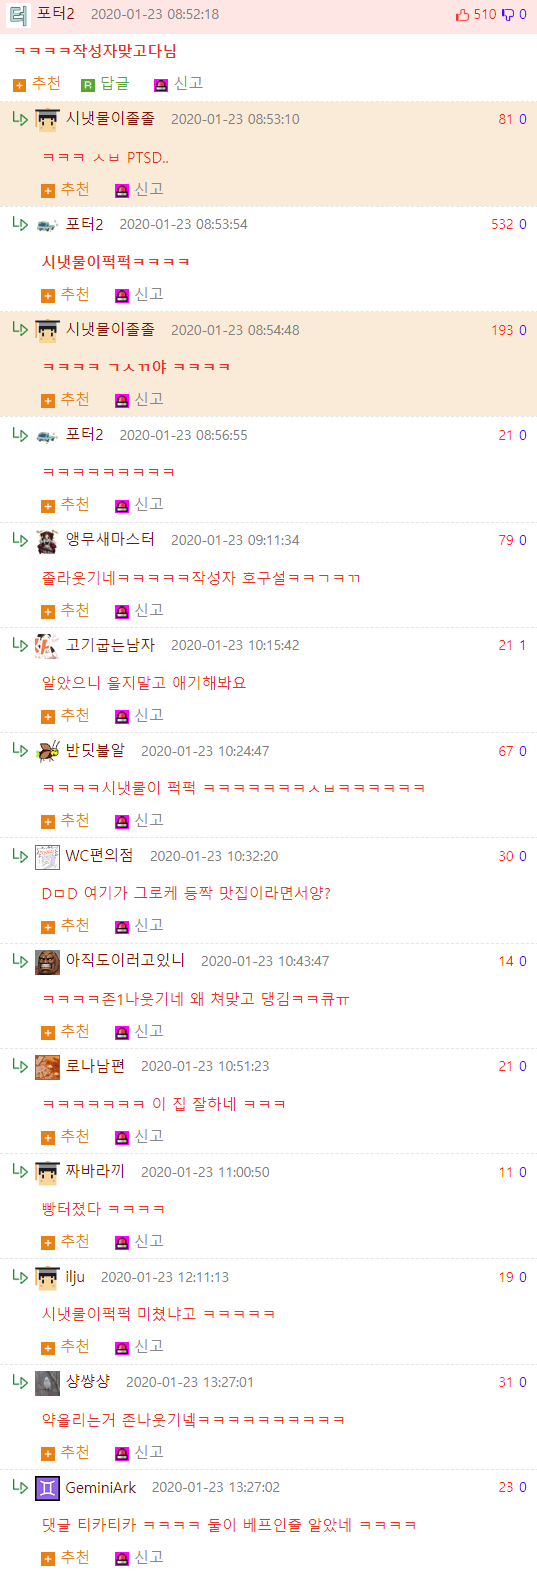The height and width of the screenshot is (1573, 537).
Task: Recommend the comment by 로나남편
Action: point(65,1136)
